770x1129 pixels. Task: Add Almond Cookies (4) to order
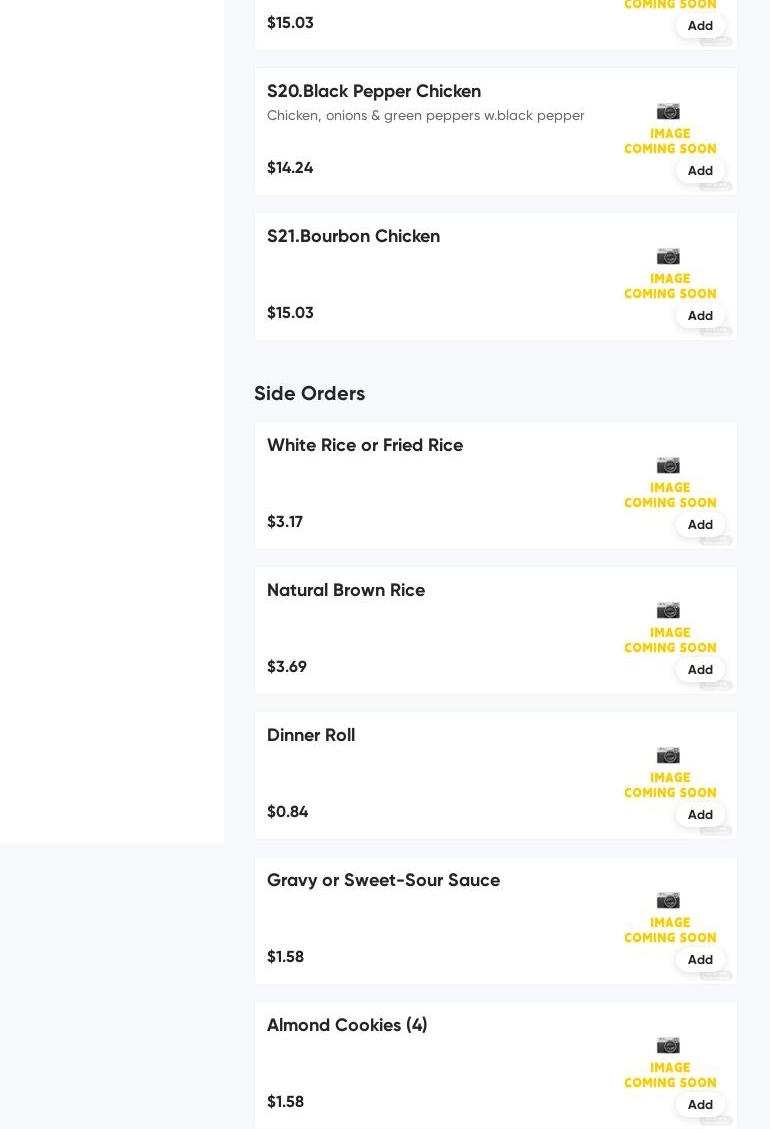click(700, 1105)
